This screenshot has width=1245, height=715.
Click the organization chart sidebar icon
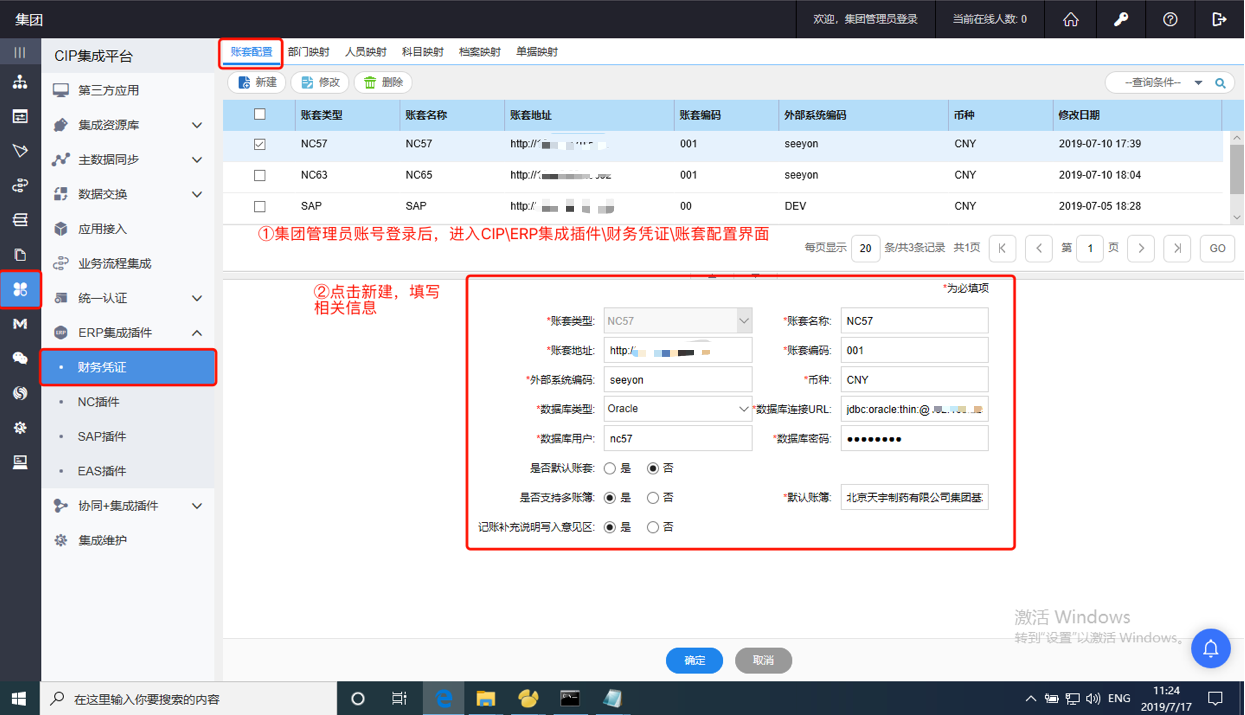[20, 82]
